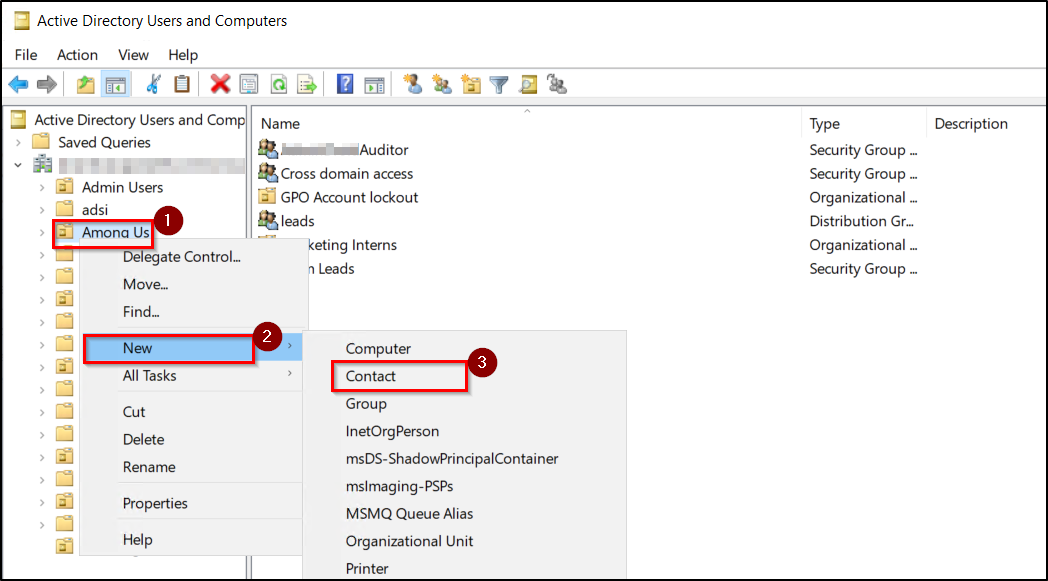Image resolution: width=1048 pixels, height=581 pixels.
Task: Collapse the adsi folder chevron
Action: [x=44, y=210]
